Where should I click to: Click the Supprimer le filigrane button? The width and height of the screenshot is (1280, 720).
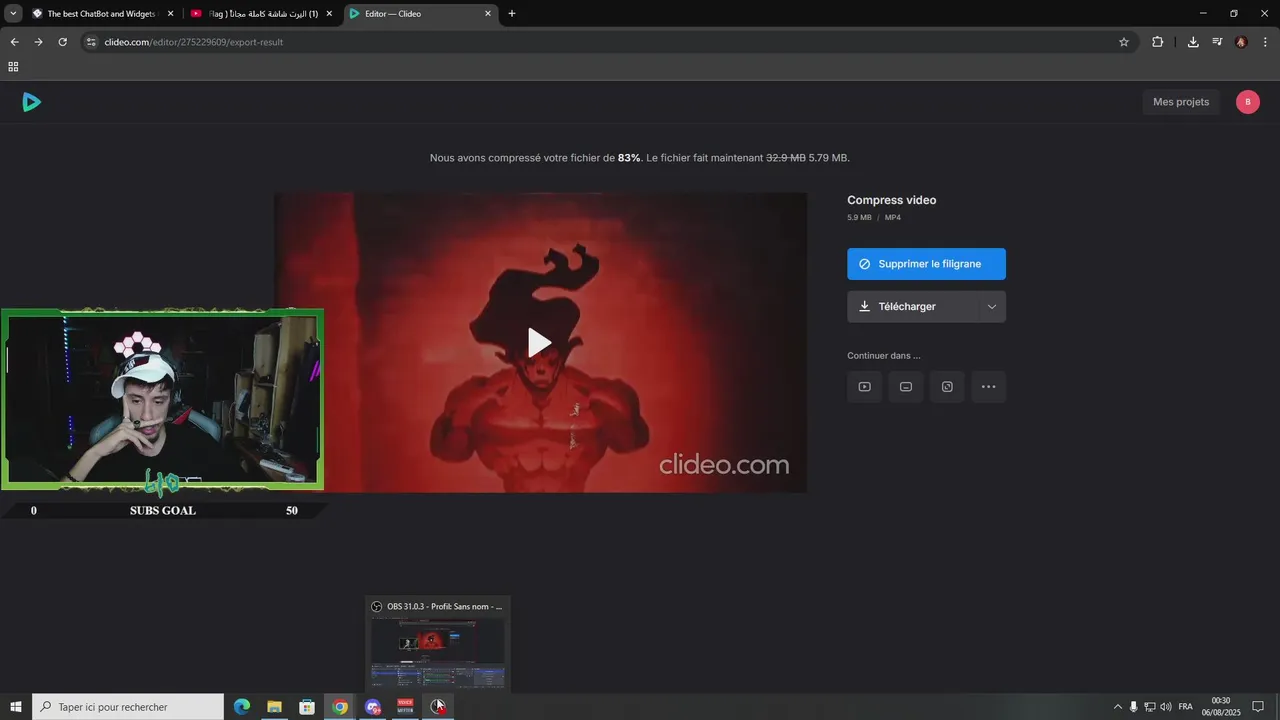pyautogui.click(x=926, y=264)
